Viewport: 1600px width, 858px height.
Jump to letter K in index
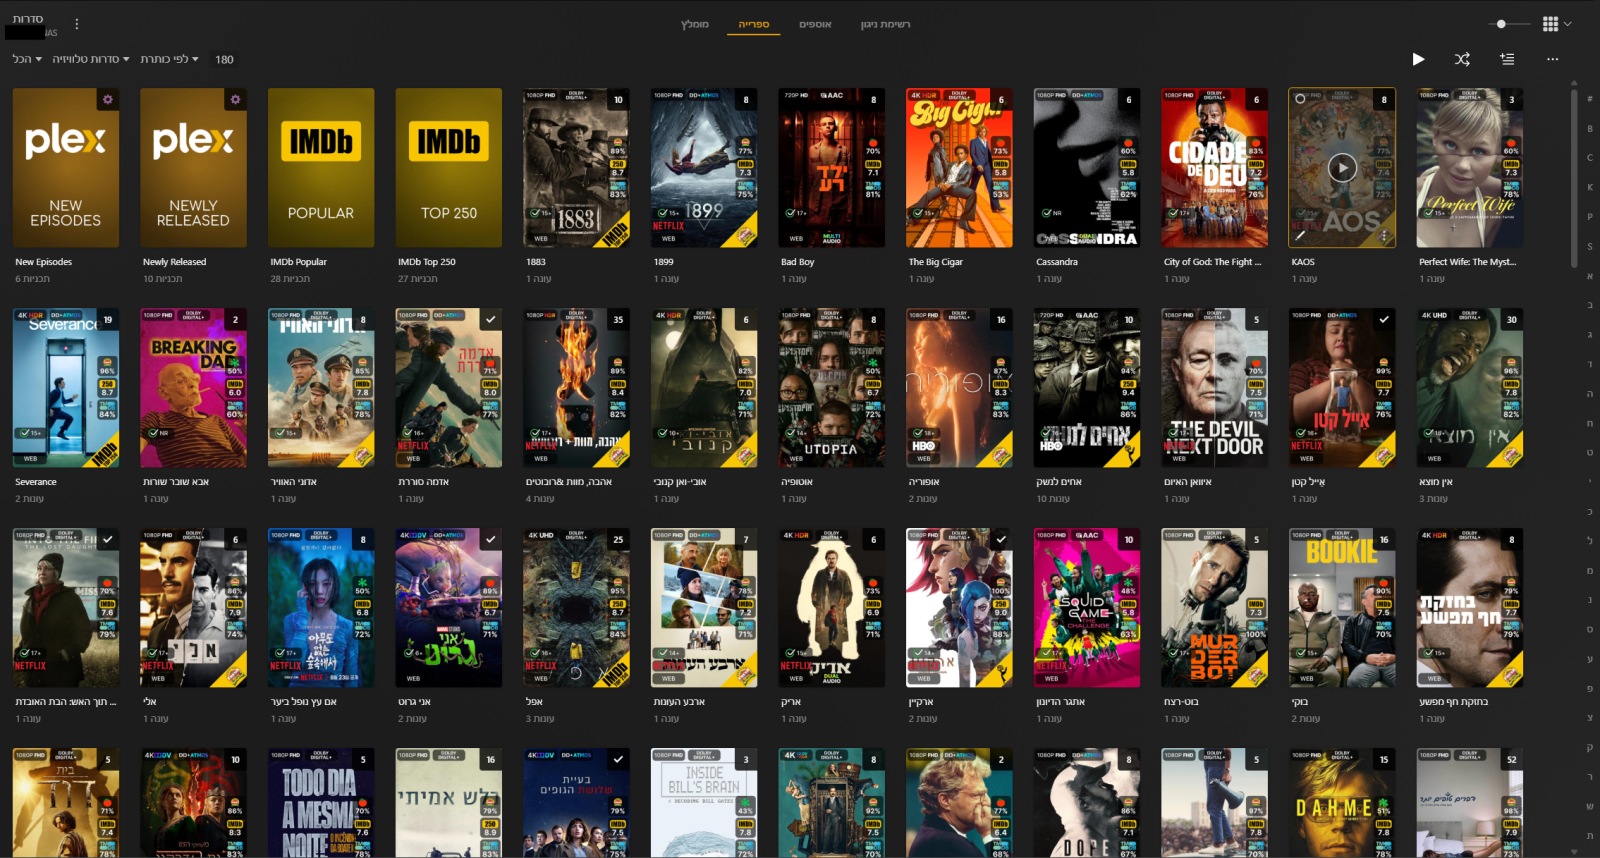[x=1590, y=187]
